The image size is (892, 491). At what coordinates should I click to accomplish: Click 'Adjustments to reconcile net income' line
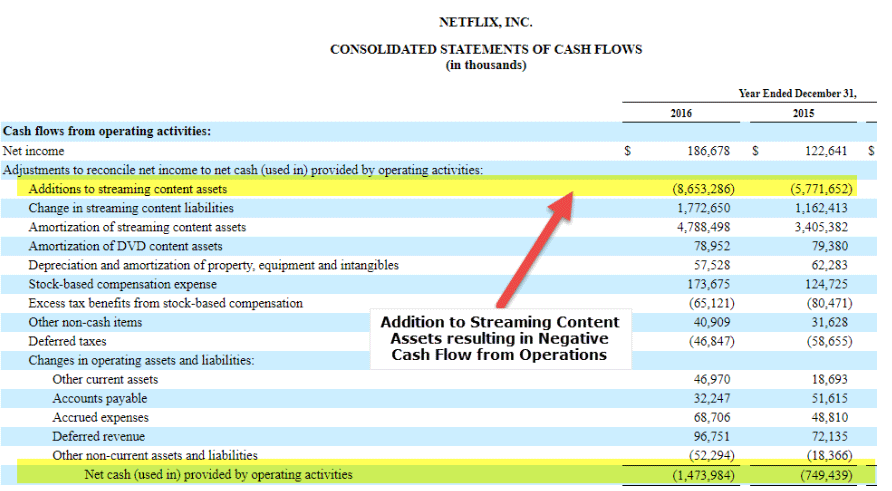click(243, 170)
